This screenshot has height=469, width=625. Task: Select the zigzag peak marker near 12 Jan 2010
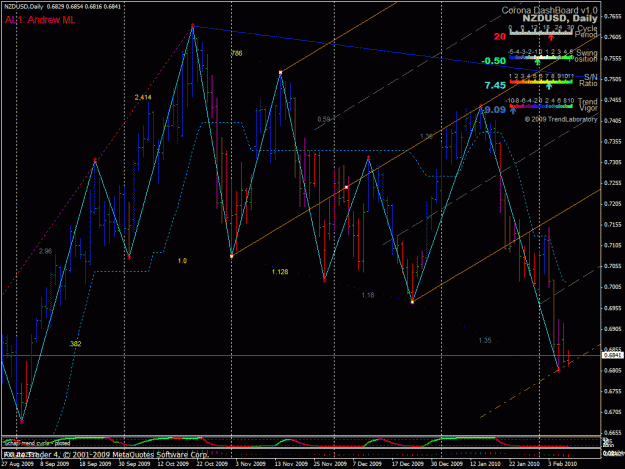click(x=481, y=106)
